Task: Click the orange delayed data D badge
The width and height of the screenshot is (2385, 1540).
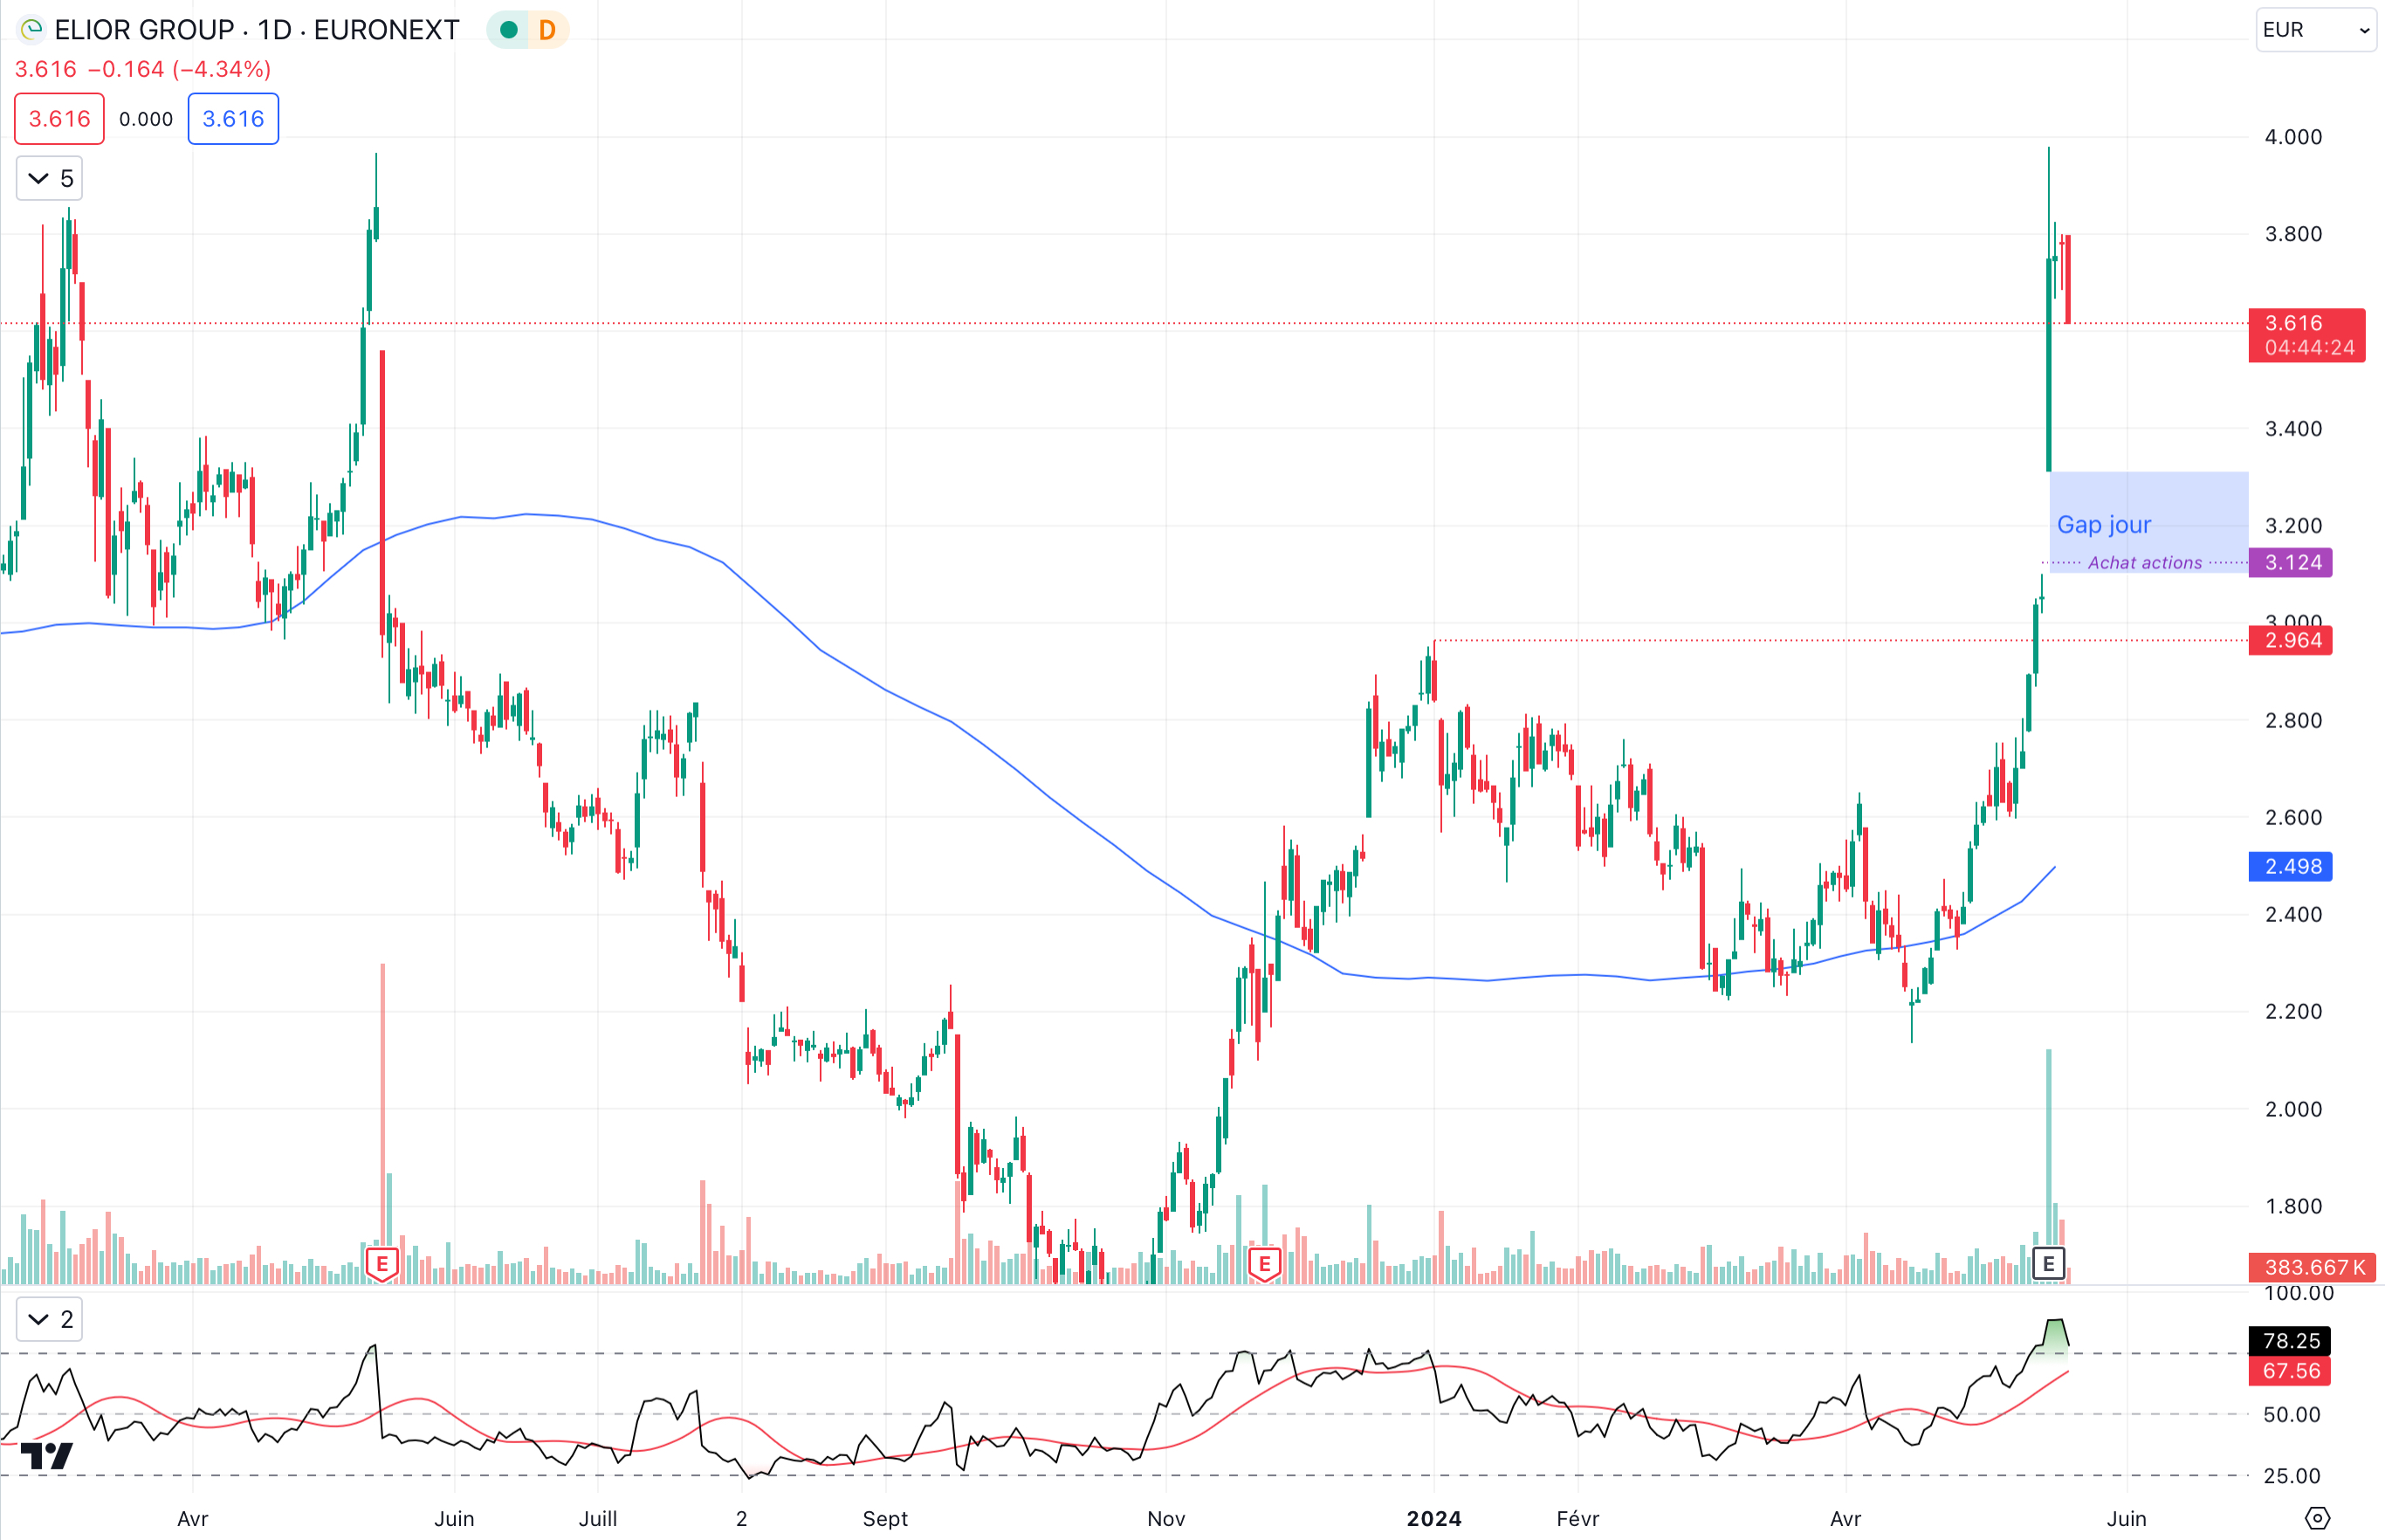Action: pos(547,30)
